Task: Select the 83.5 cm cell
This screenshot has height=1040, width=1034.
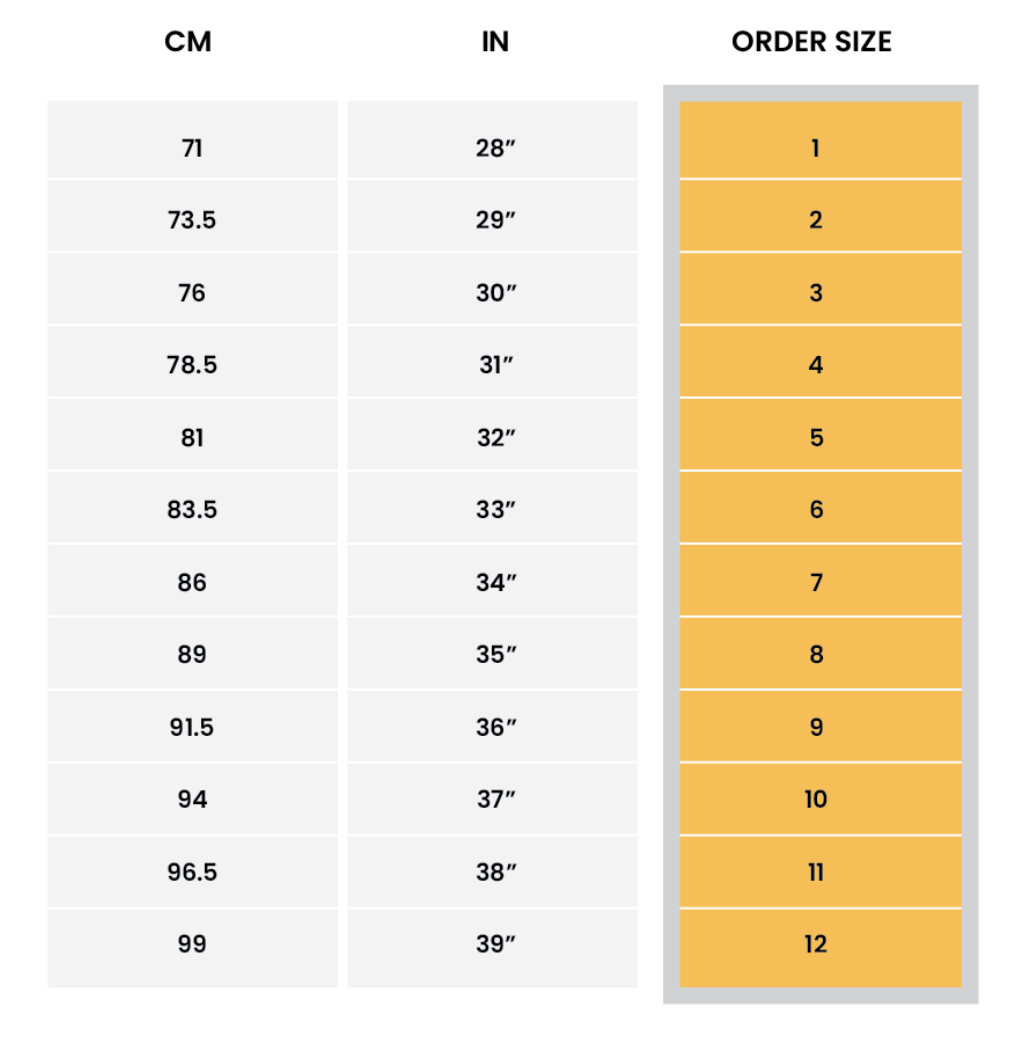Action: [x=192, y=510]
